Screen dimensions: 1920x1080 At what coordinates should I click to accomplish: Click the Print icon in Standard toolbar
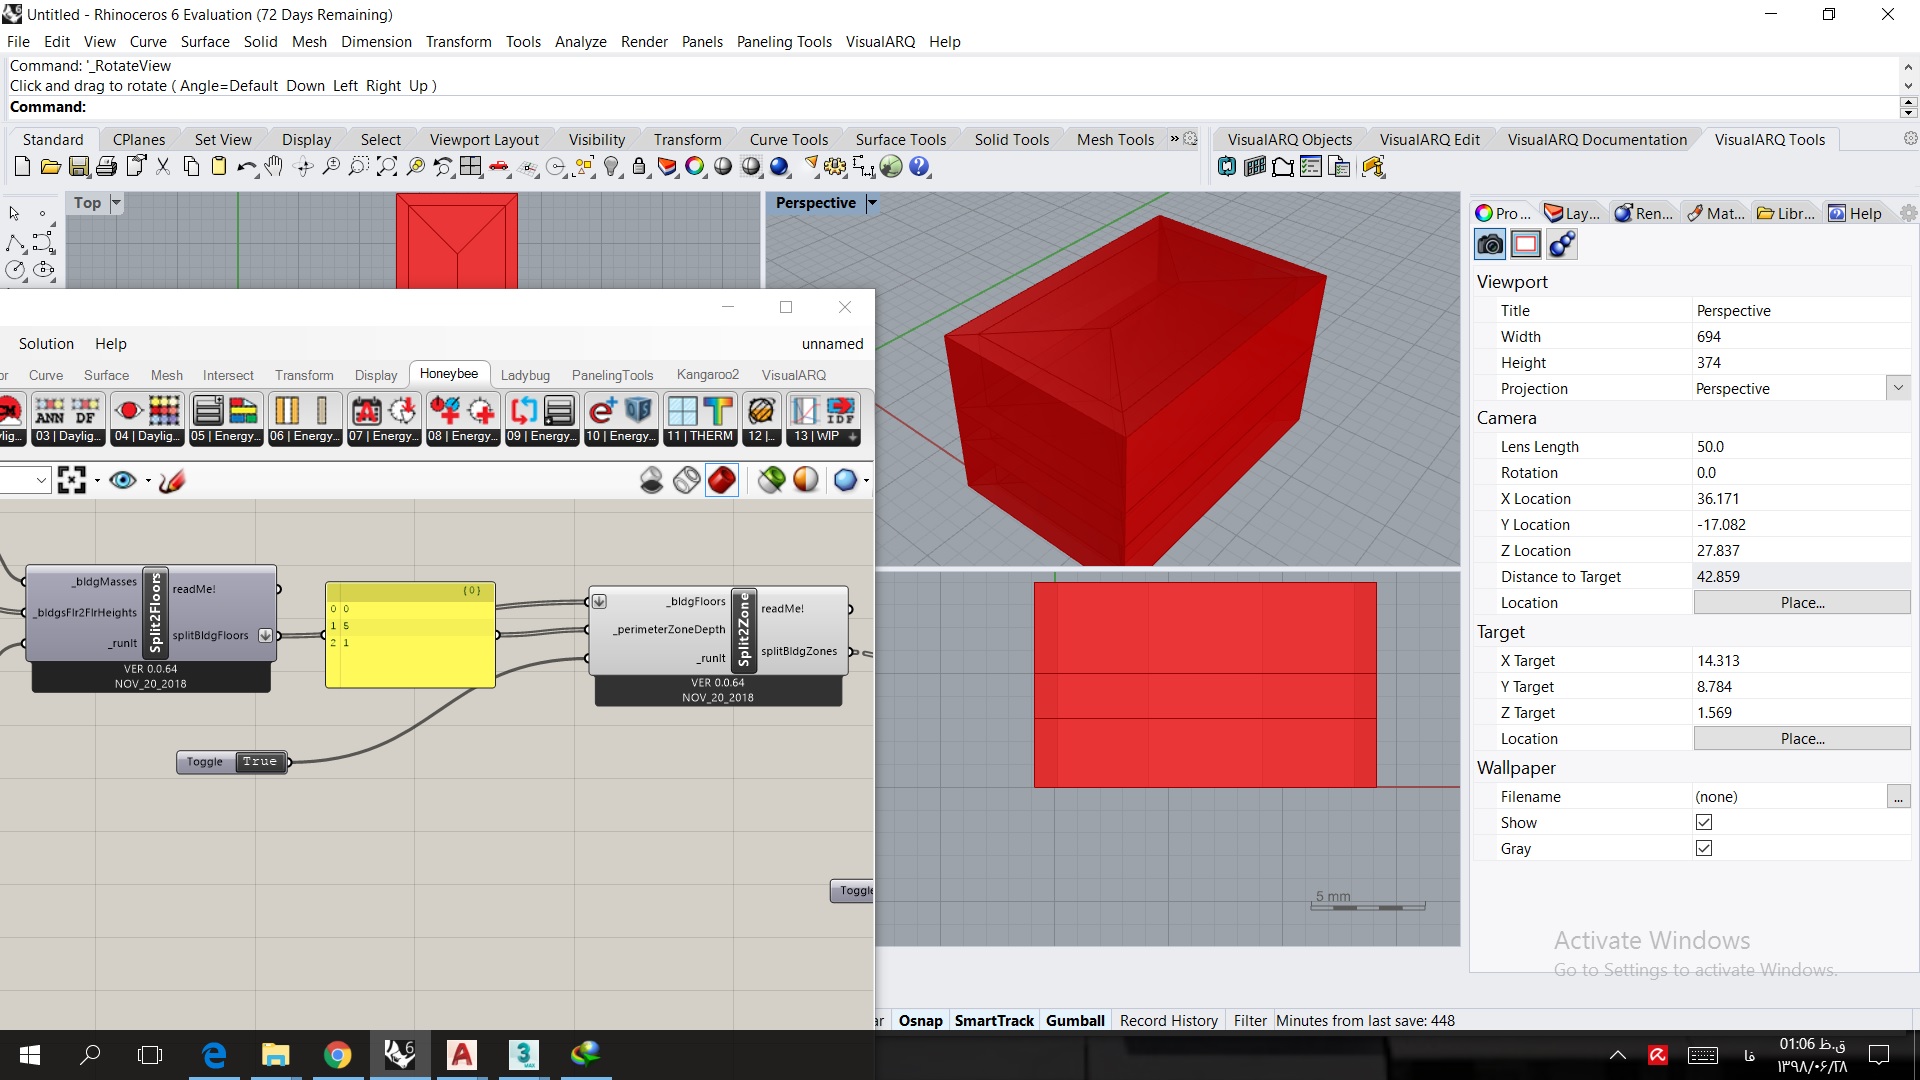(x=107, y=167)
